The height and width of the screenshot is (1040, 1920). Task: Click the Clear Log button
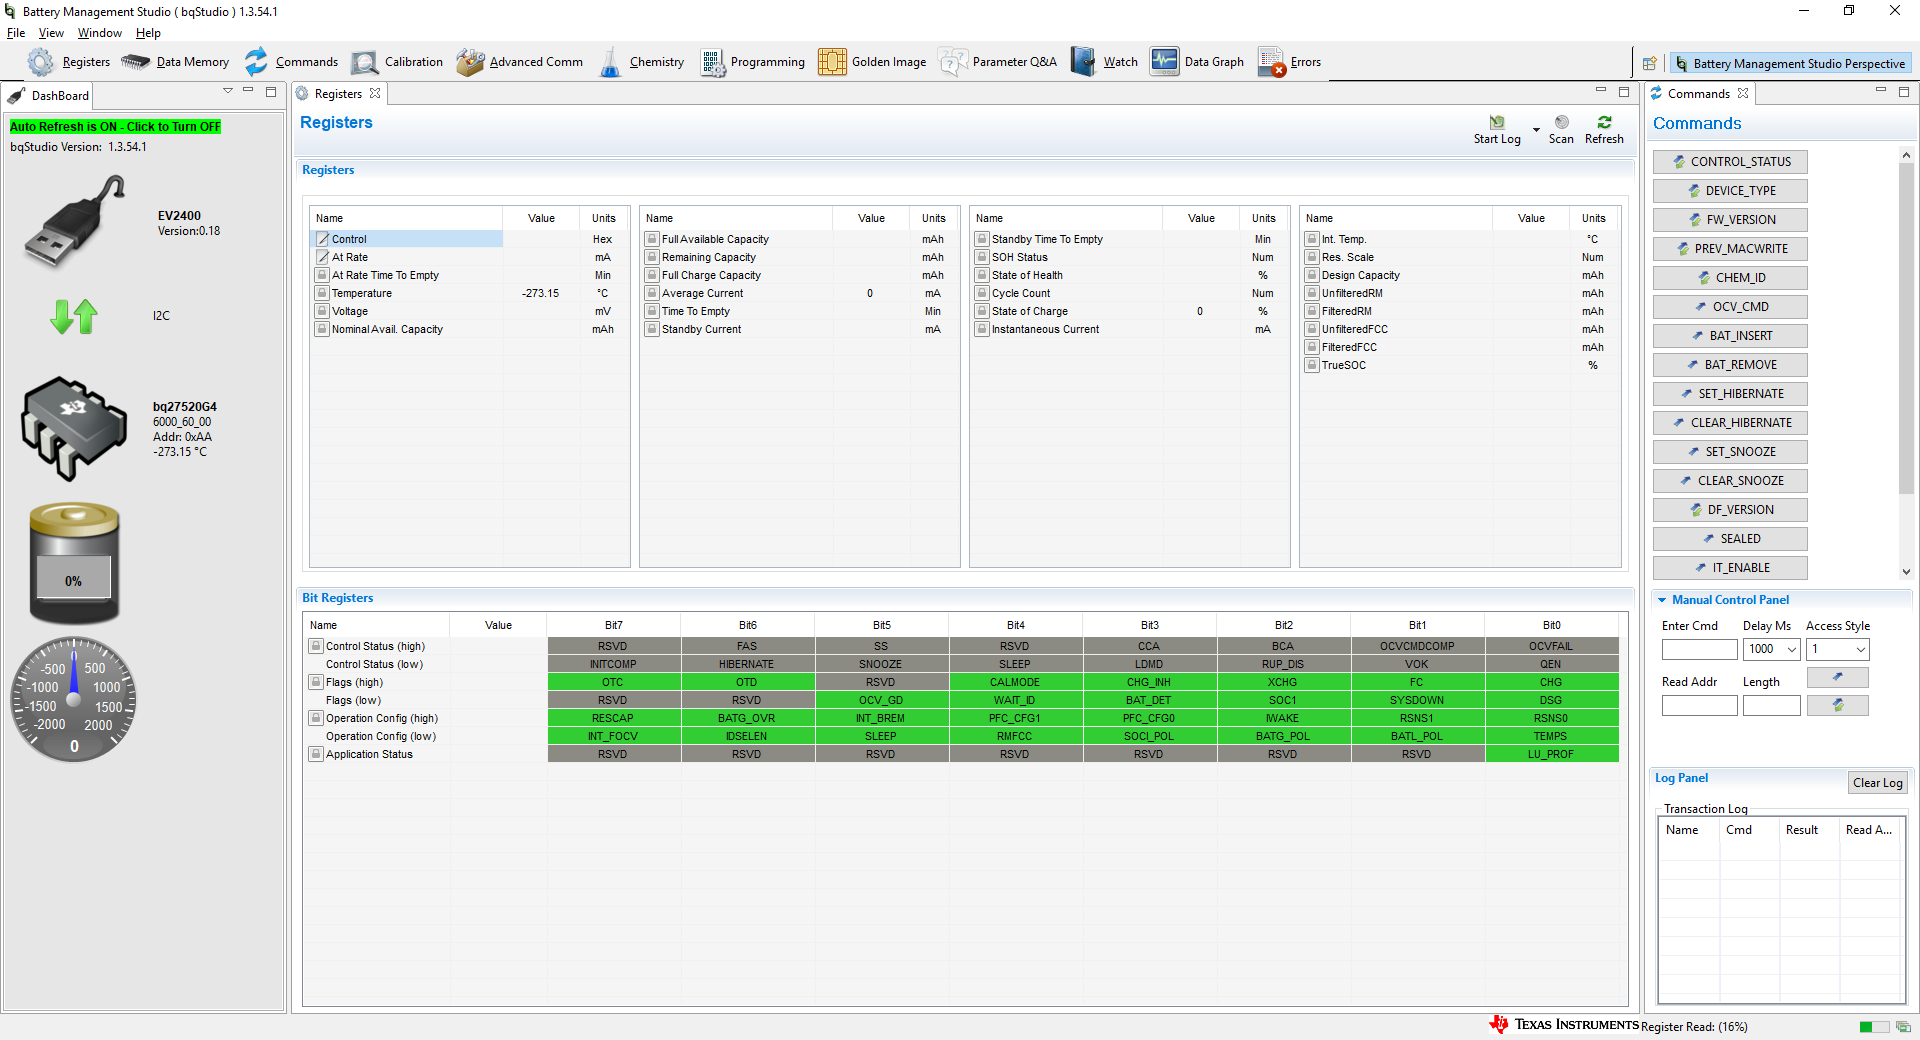pos(1877,783)
